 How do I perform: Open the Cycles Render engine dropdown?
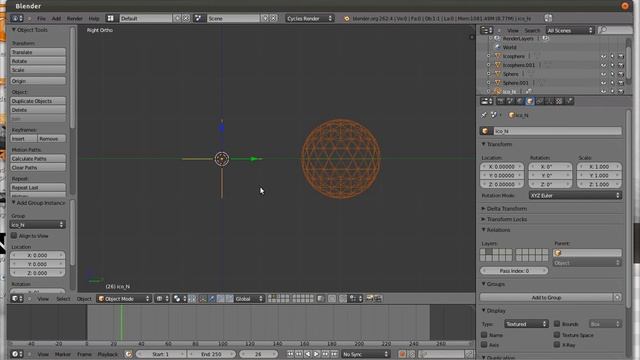[310, 18]
